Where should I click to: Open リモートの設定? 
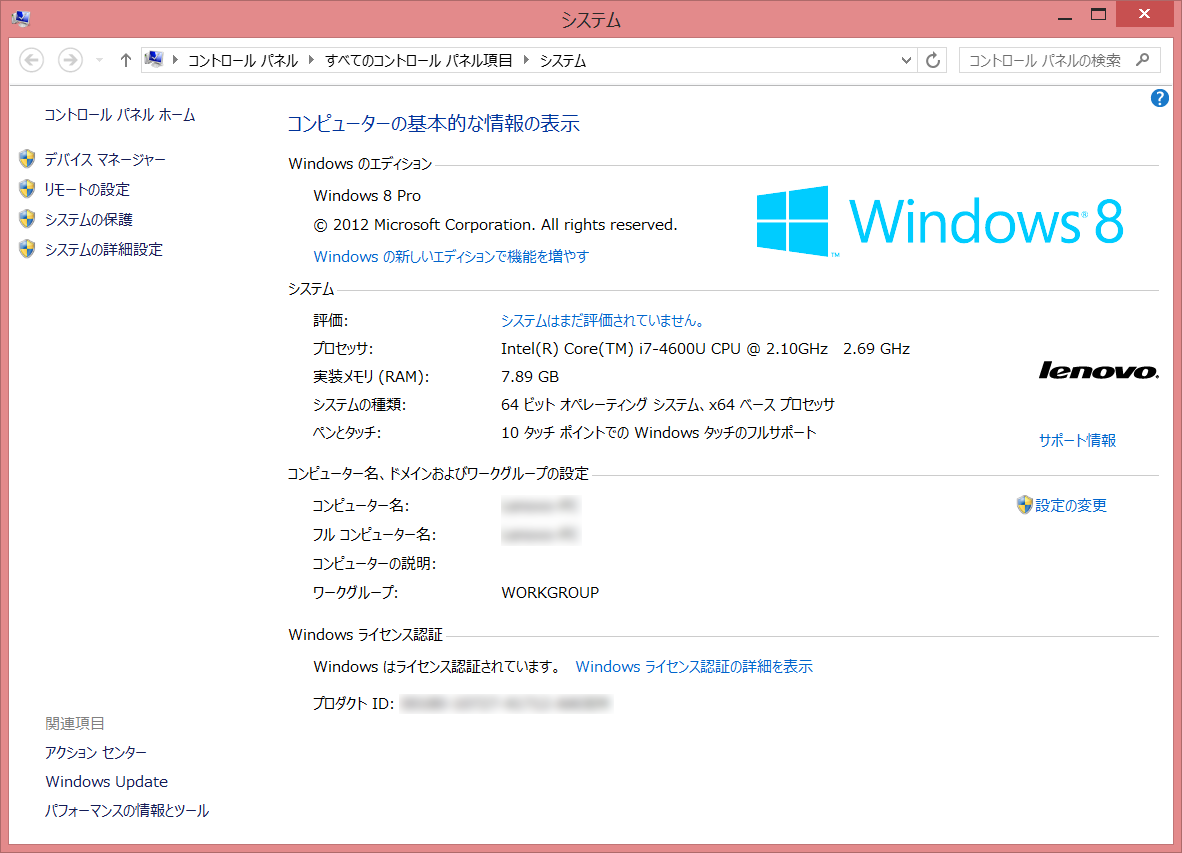pos(87,189)
